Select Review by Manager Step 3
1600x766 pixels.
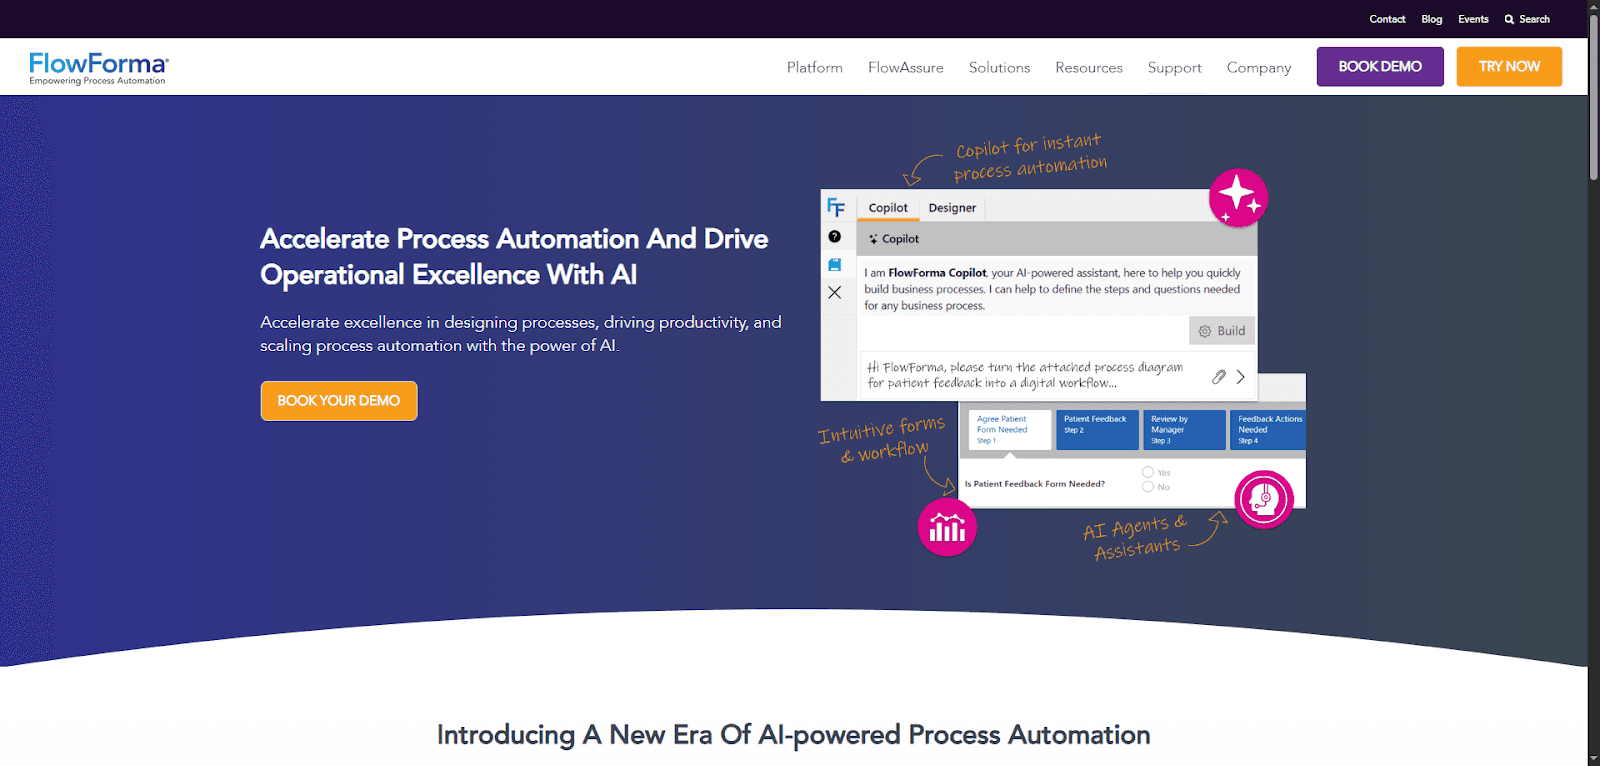click(1185, 430)
